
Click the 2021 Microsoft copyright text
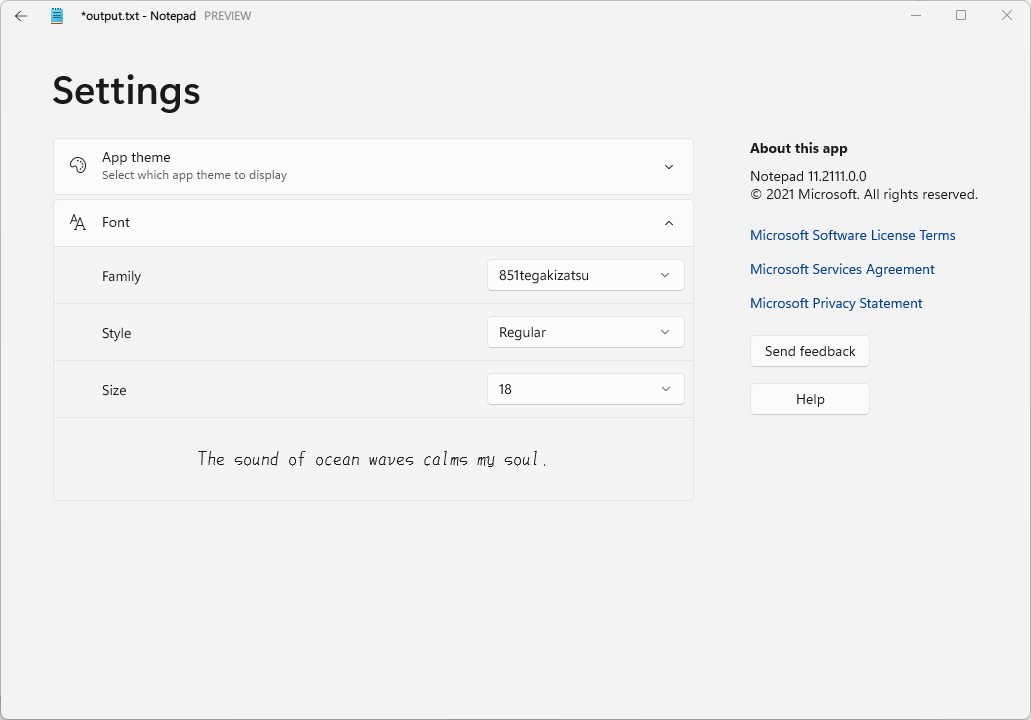863,195
